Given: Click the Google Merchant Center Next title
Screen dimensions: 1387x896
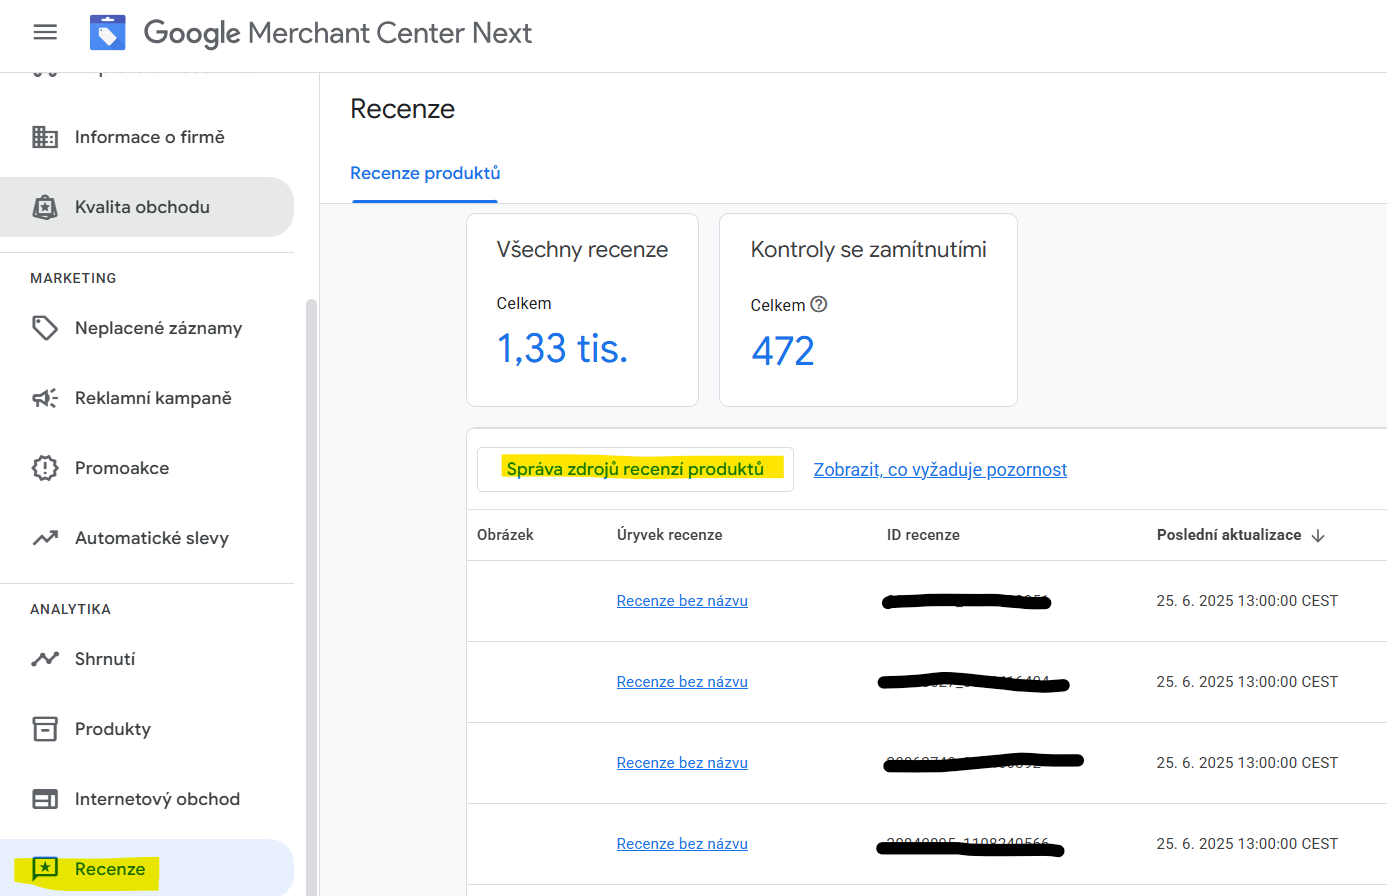Looking at the screenshot, I should tap(338, 33).
